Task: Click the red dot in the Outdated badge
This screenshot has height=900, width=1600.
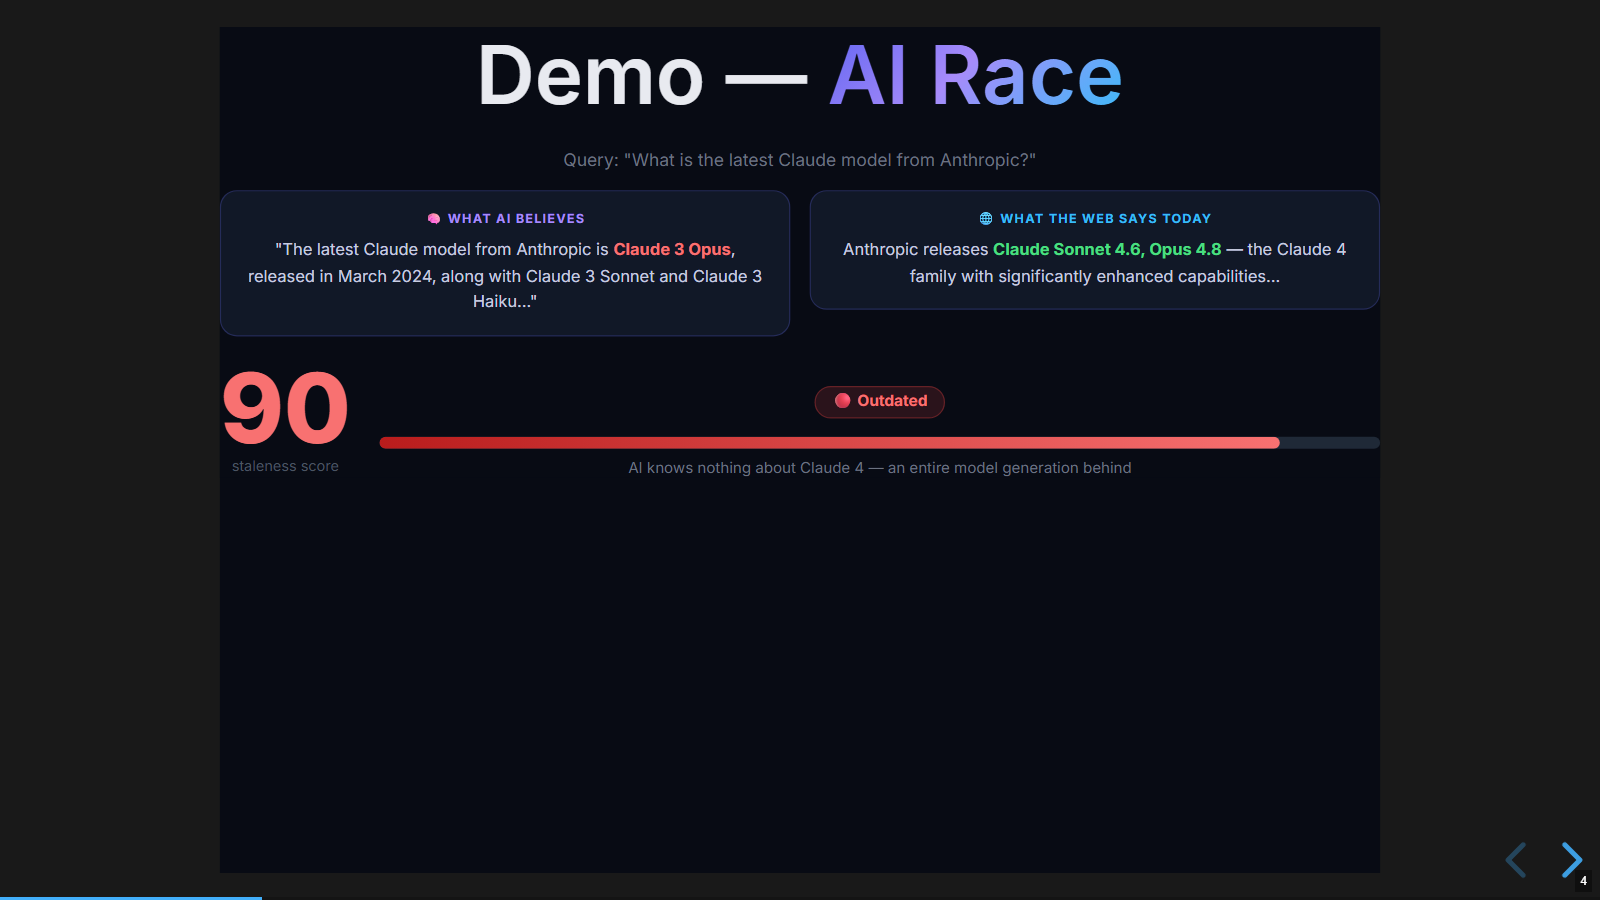Action: click(843, 401)
